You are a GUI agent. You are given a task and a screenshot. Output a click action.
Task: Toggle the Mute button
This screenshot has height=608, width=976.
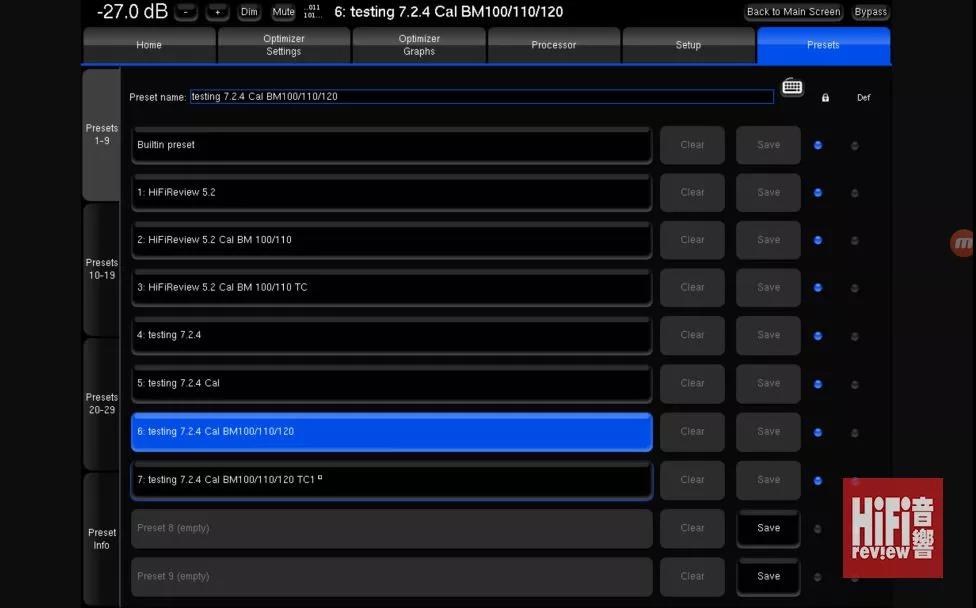pos(284,12)
